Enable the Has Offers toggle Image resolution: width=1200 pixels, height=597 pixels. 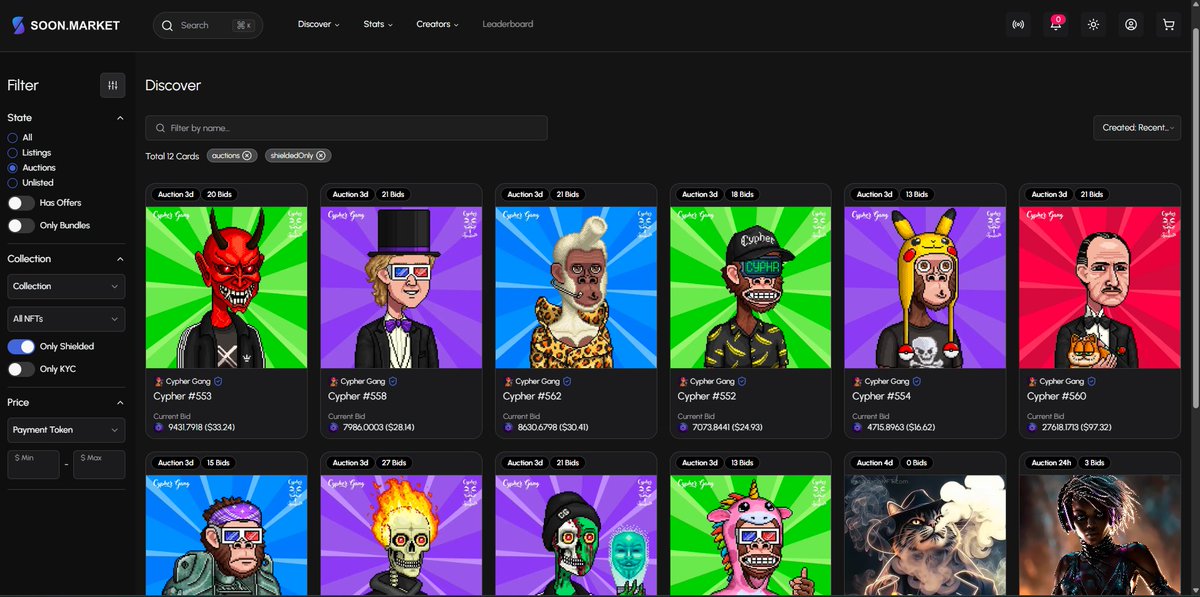pos(21,203)
